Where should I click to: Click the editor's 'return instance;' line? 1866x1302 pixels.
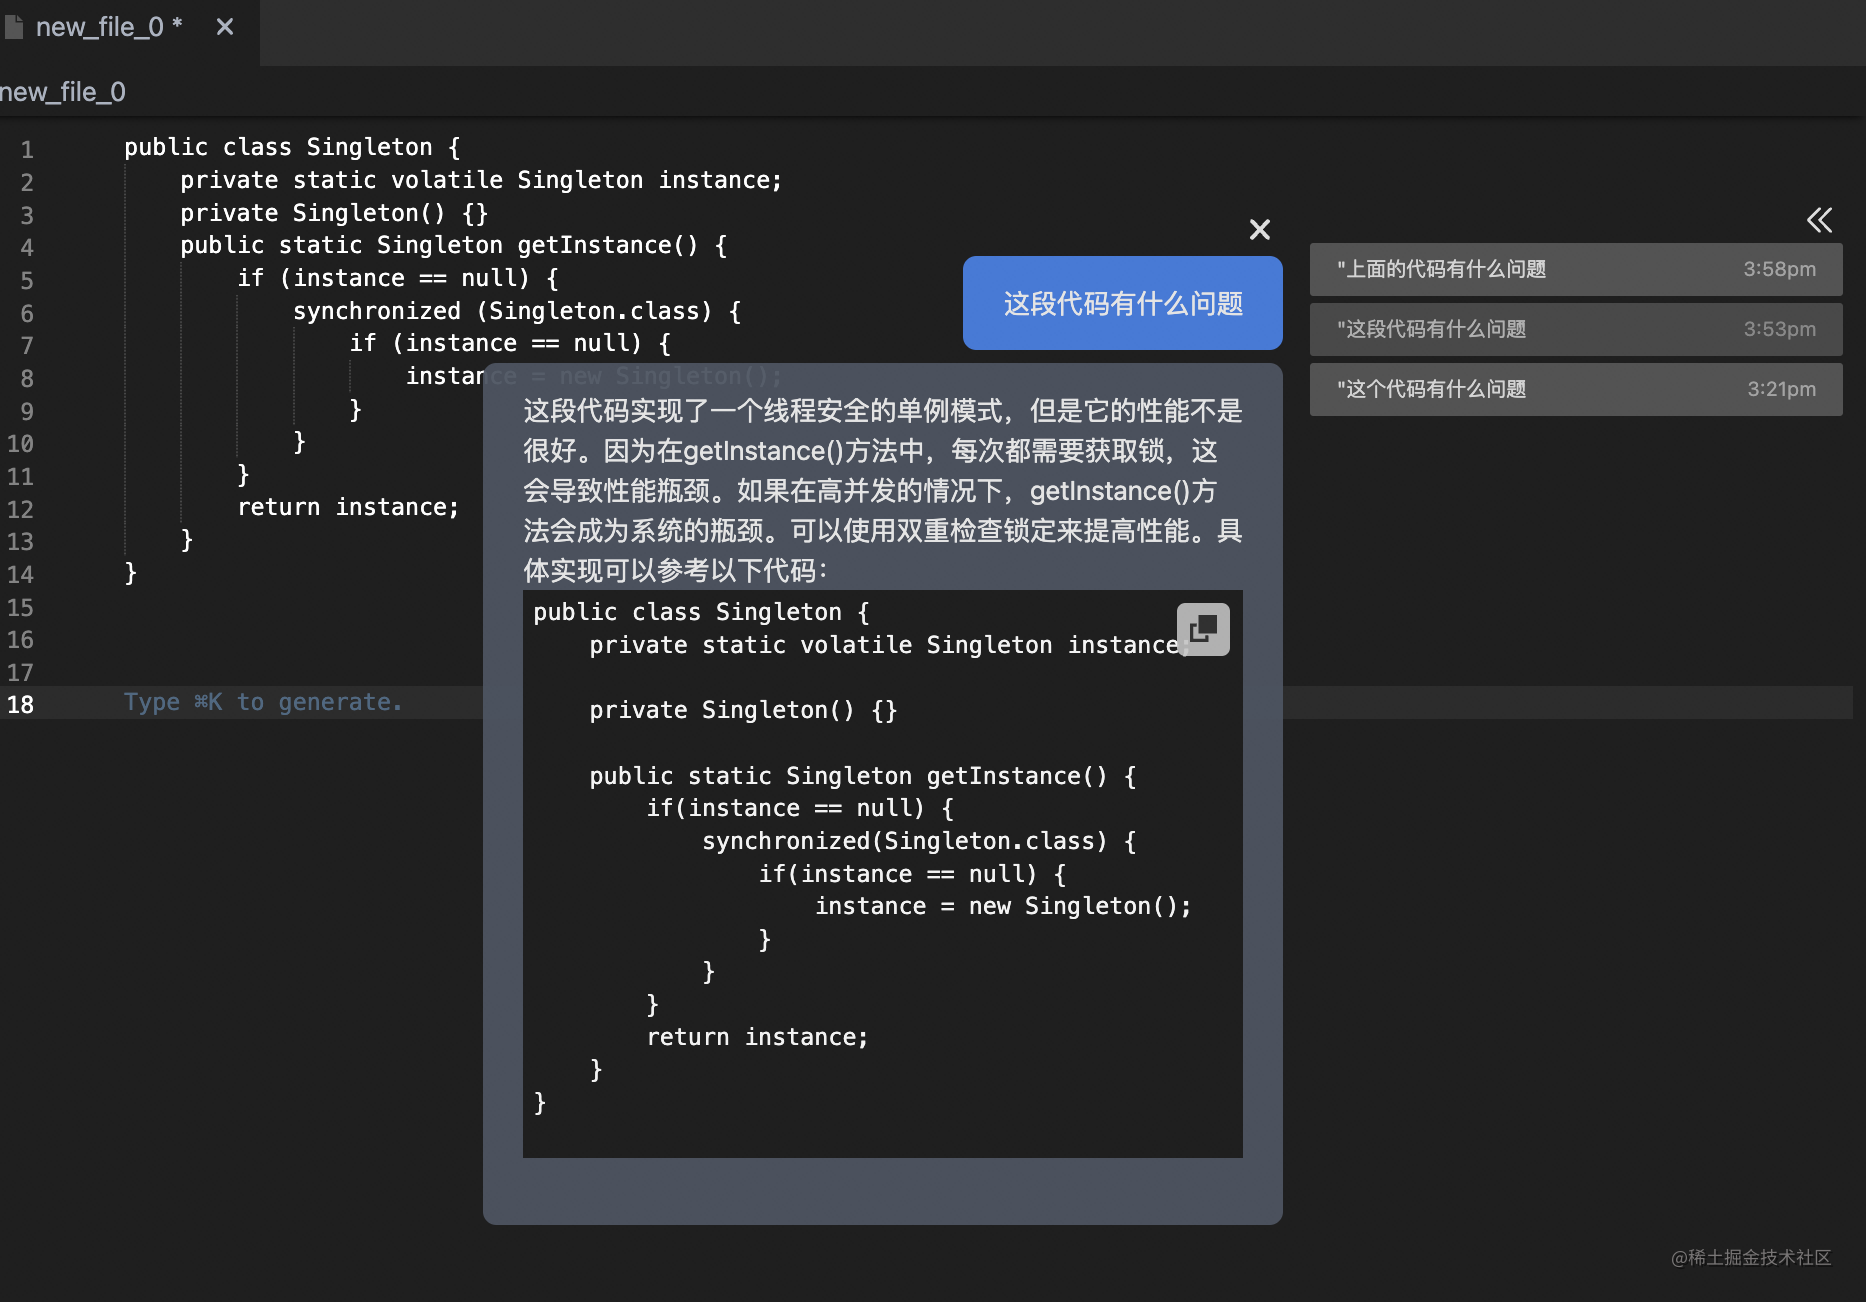click(x=347, y=508)
